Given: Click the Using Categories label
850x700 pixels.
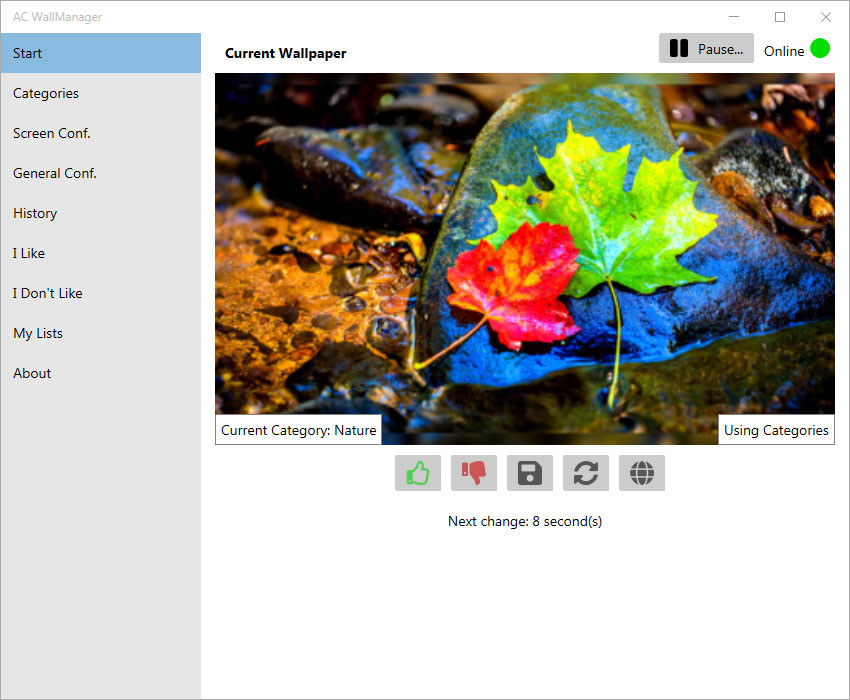Looking at the screenshot, I should coord(776,430).
